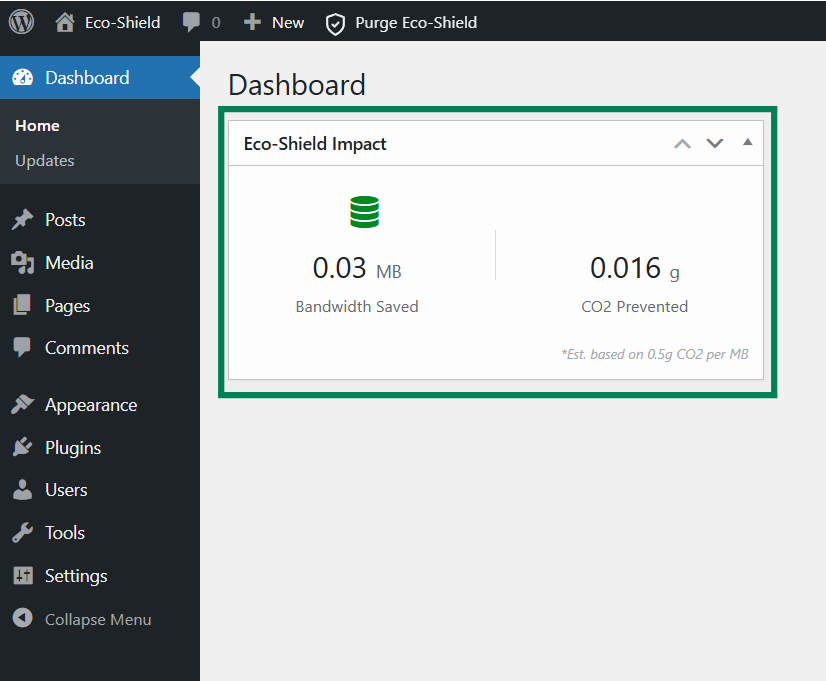Open the New content menu
Screen dimensions: 826x681
tap(288, 23)
